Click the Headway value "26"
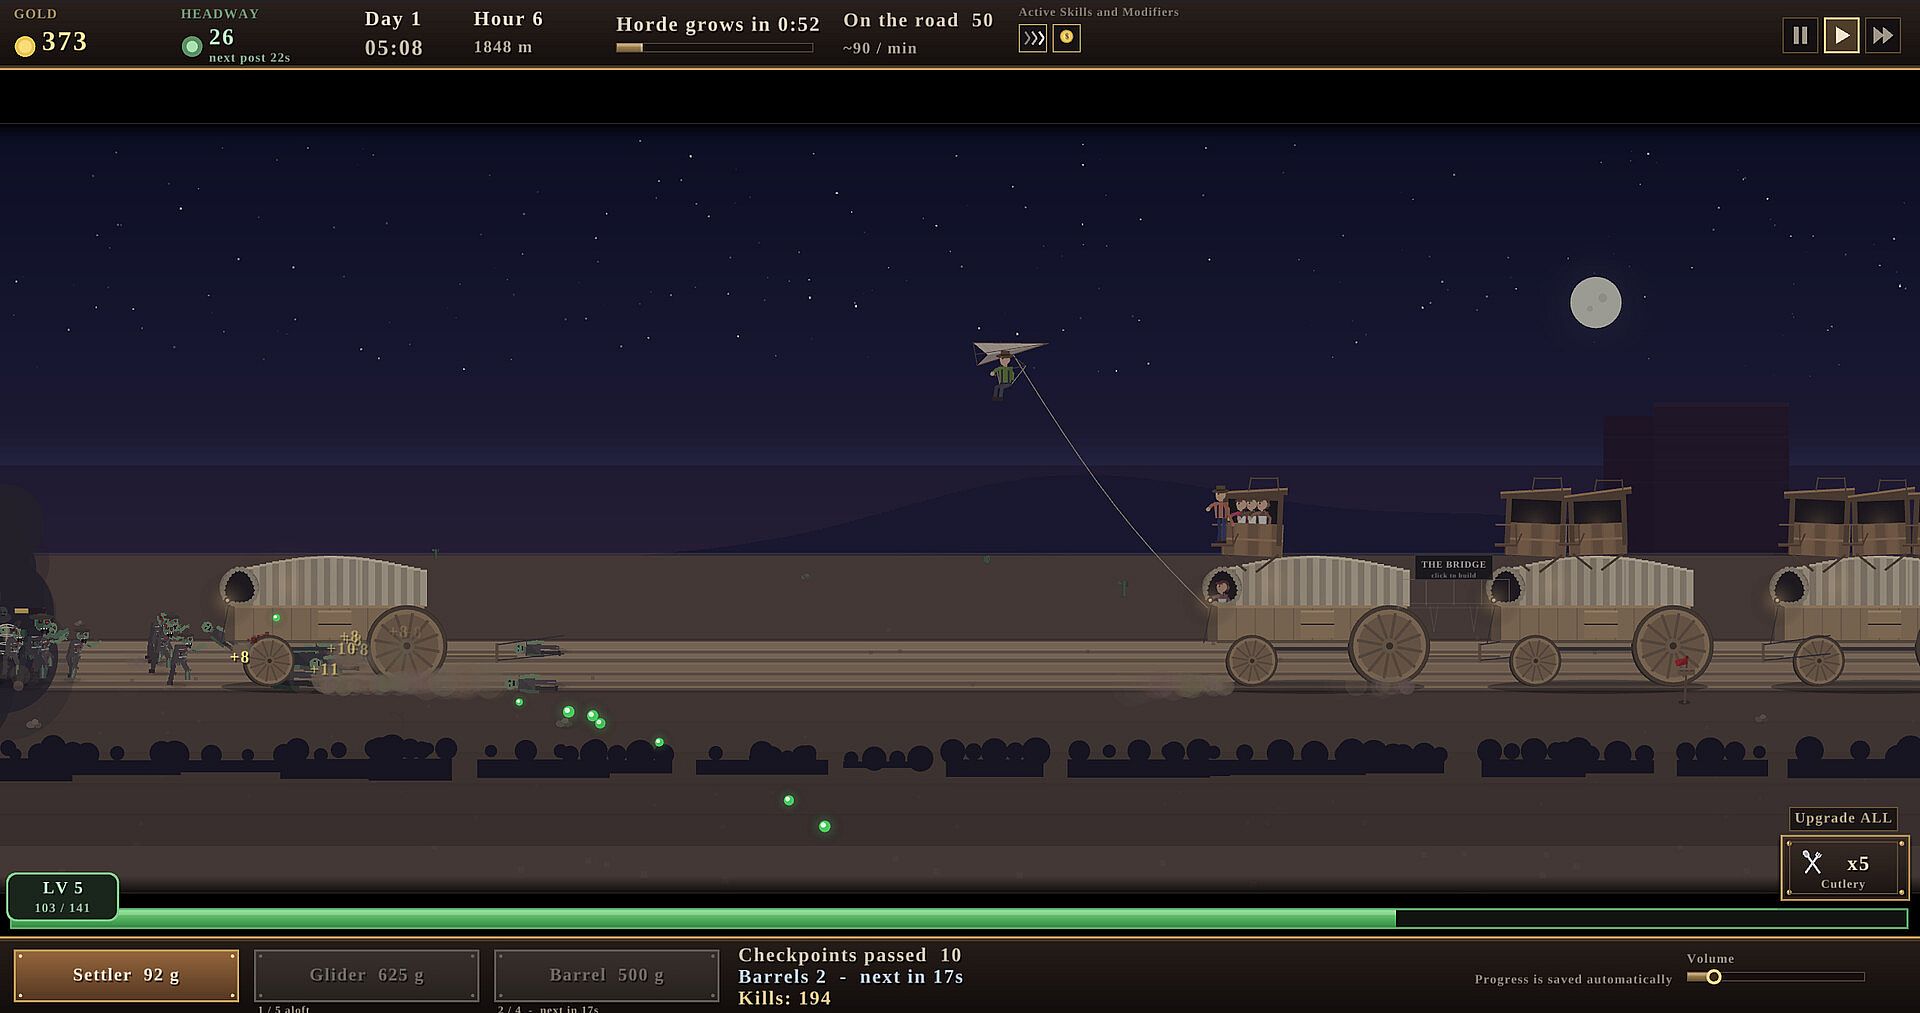The height and width of the screenshot is (1013, 1920). tap(222, 38)
